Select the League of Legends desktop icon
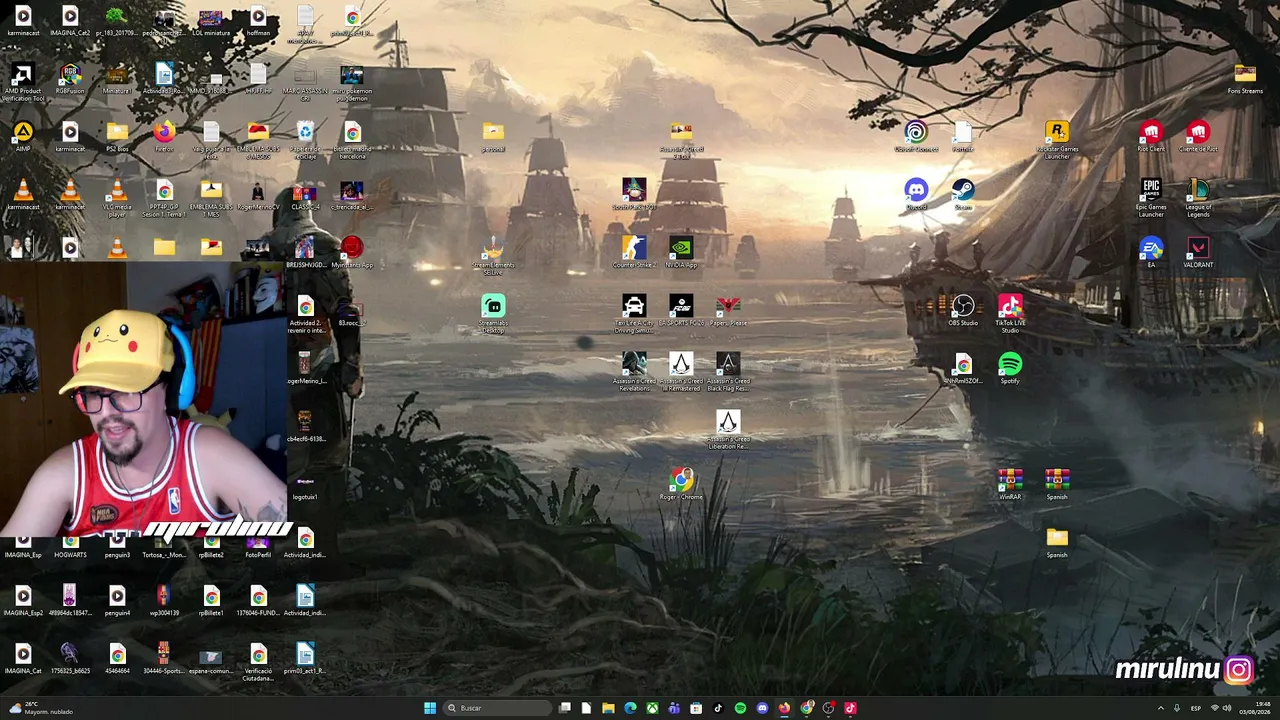The image size is (1280, 720). click(x=1198, y=198)
